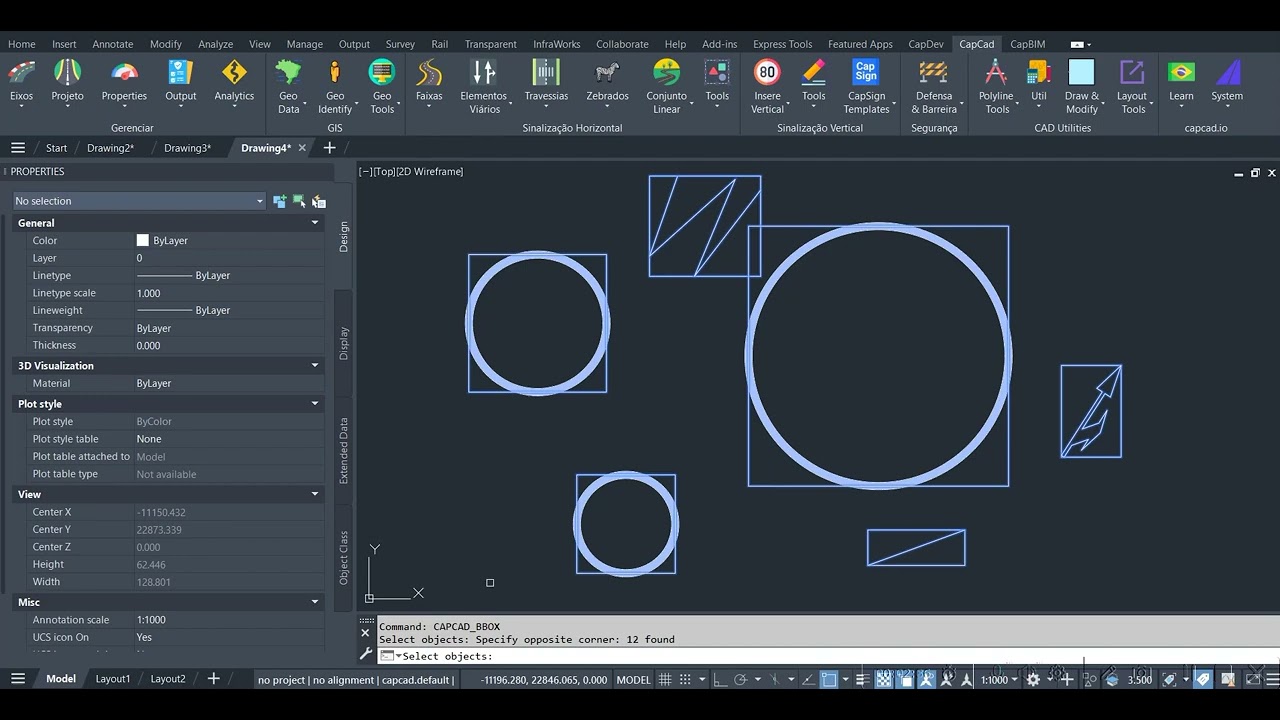
Task: Toggle the PICKADD value icon in Properties
Action: pyautogui.click(x=279, y=201)
